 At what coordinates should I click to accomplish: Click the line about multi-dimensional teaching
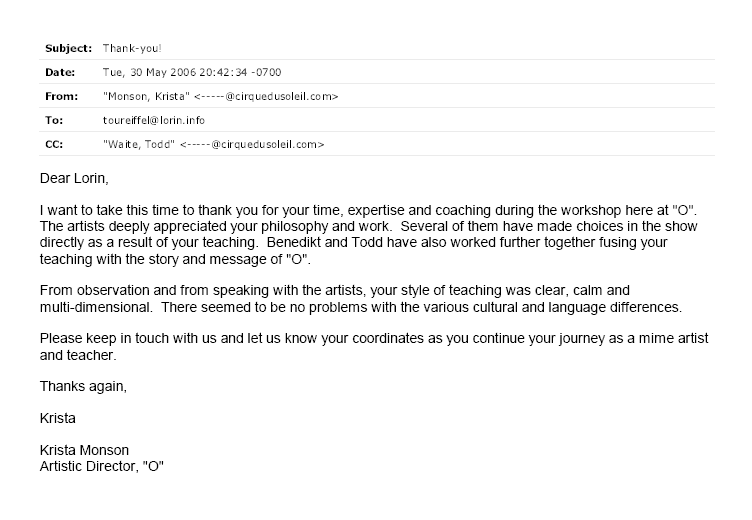361,307
